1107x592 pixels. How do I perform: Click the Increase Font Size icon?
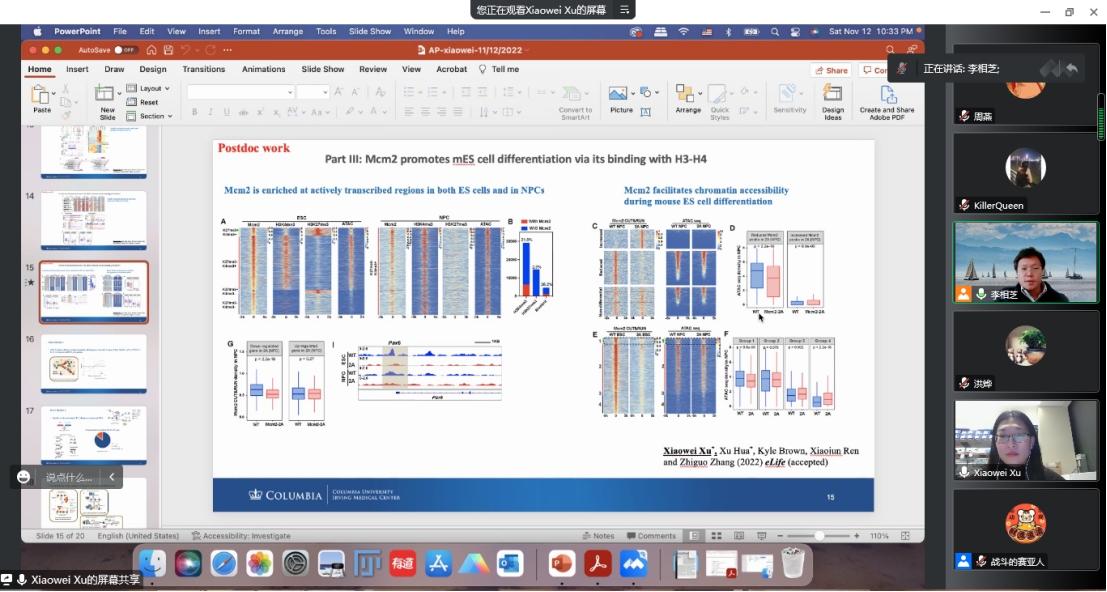click(x=339, y=92)
